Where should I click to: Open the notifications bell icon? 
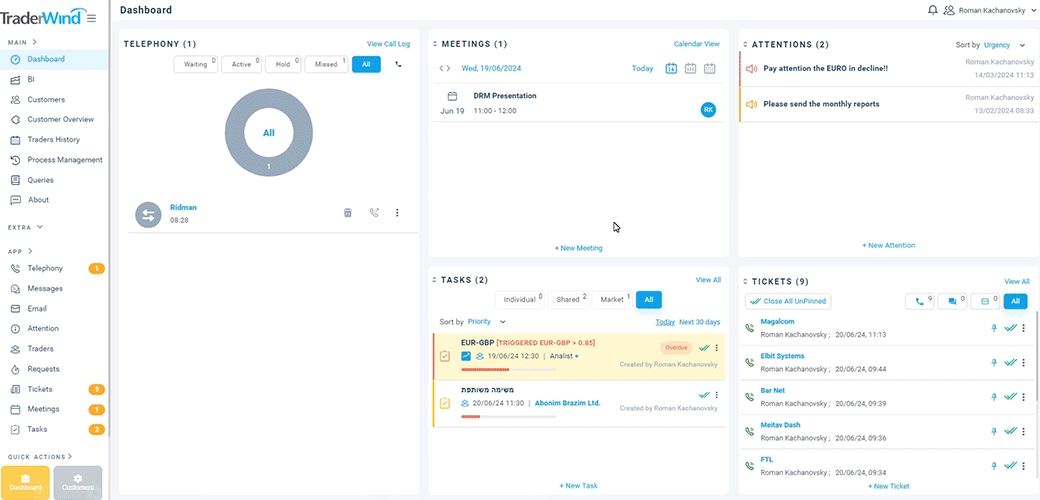(933, 10)
